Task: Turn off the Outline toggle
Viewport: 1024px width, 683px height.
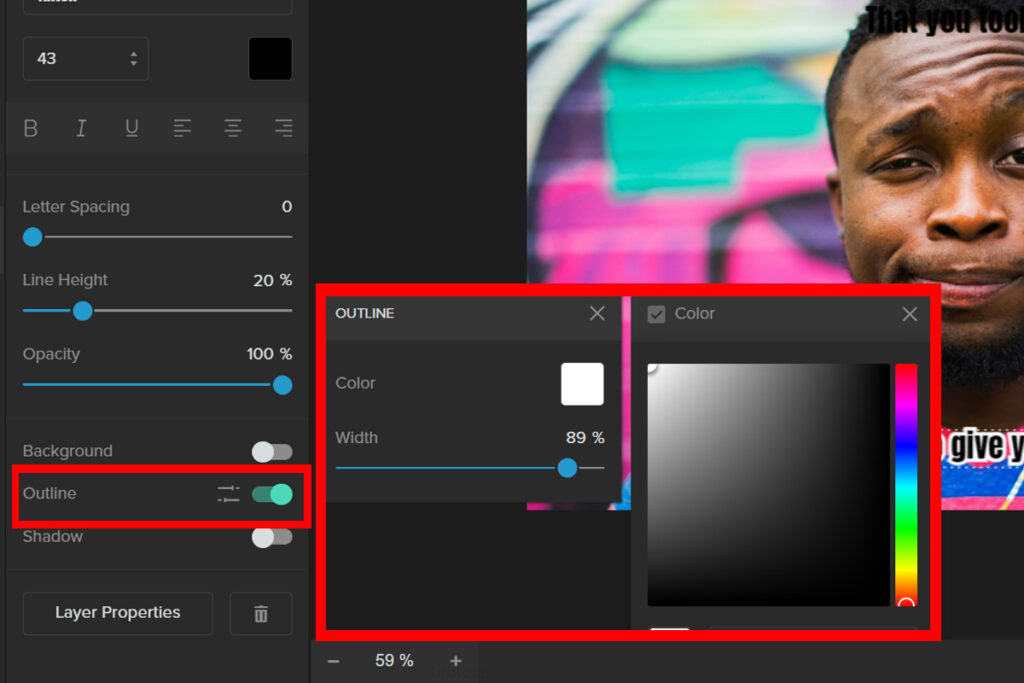Action: [272, 493]
